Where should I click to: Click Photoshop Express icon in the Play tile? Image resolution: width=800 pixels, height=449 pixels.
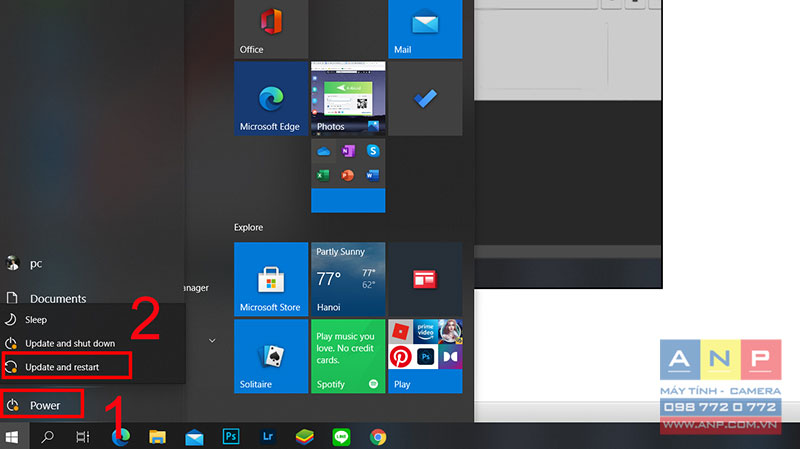[x=426, y=357]
